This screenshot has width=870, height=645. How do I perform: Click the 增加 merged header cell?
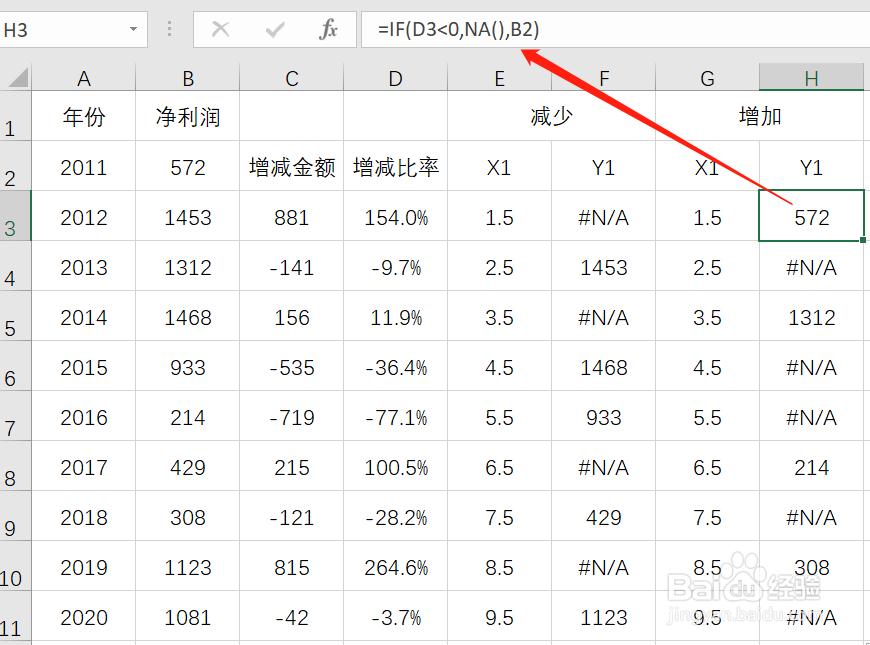(760, 116)
